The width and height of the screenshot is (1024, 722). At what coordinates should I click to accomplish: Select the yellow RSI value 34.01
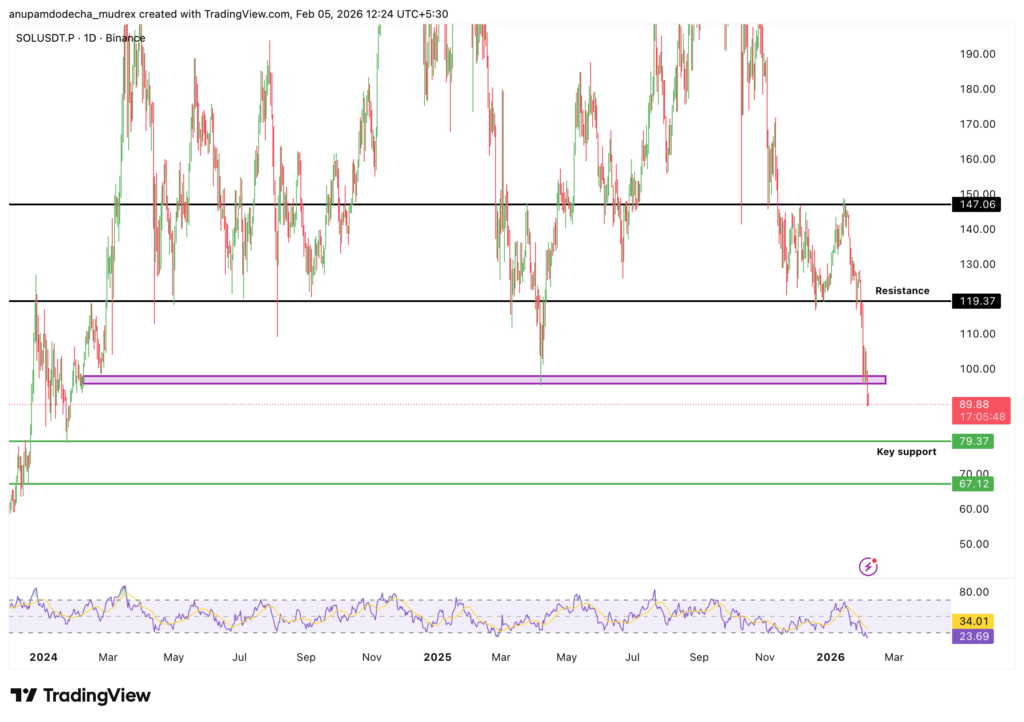pos(973,620)
